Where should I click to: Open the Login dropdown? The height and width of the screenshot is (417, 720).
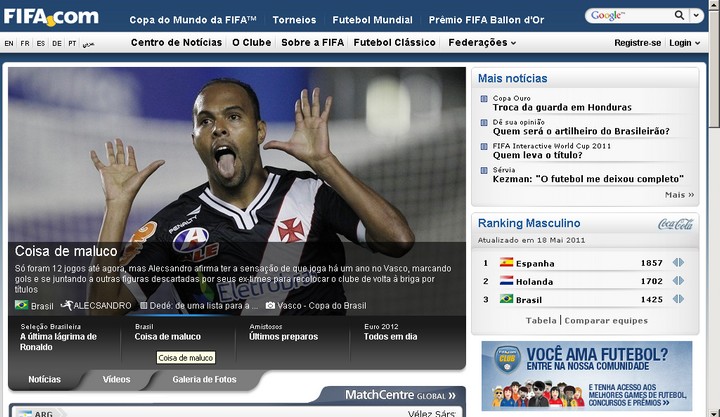click(684, 43)
